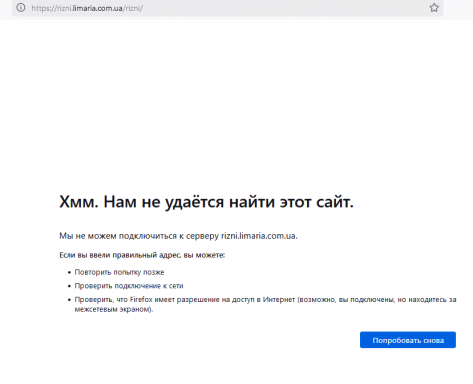Viewport: 473px width, 384px height.
Task: Click the line "Если вы ввели правильный адрес, вы можете:"
Action: point(142,255)
